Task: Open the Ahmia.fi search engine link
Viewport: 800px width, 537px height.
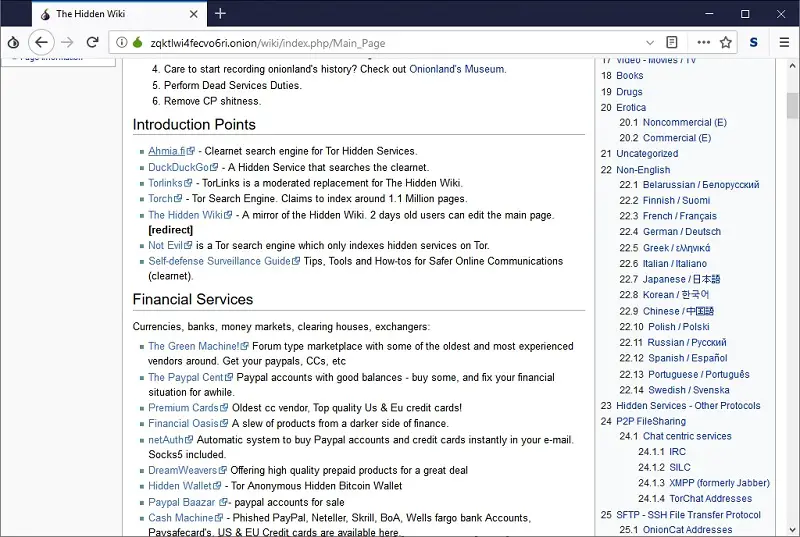Action: (171, 151)
